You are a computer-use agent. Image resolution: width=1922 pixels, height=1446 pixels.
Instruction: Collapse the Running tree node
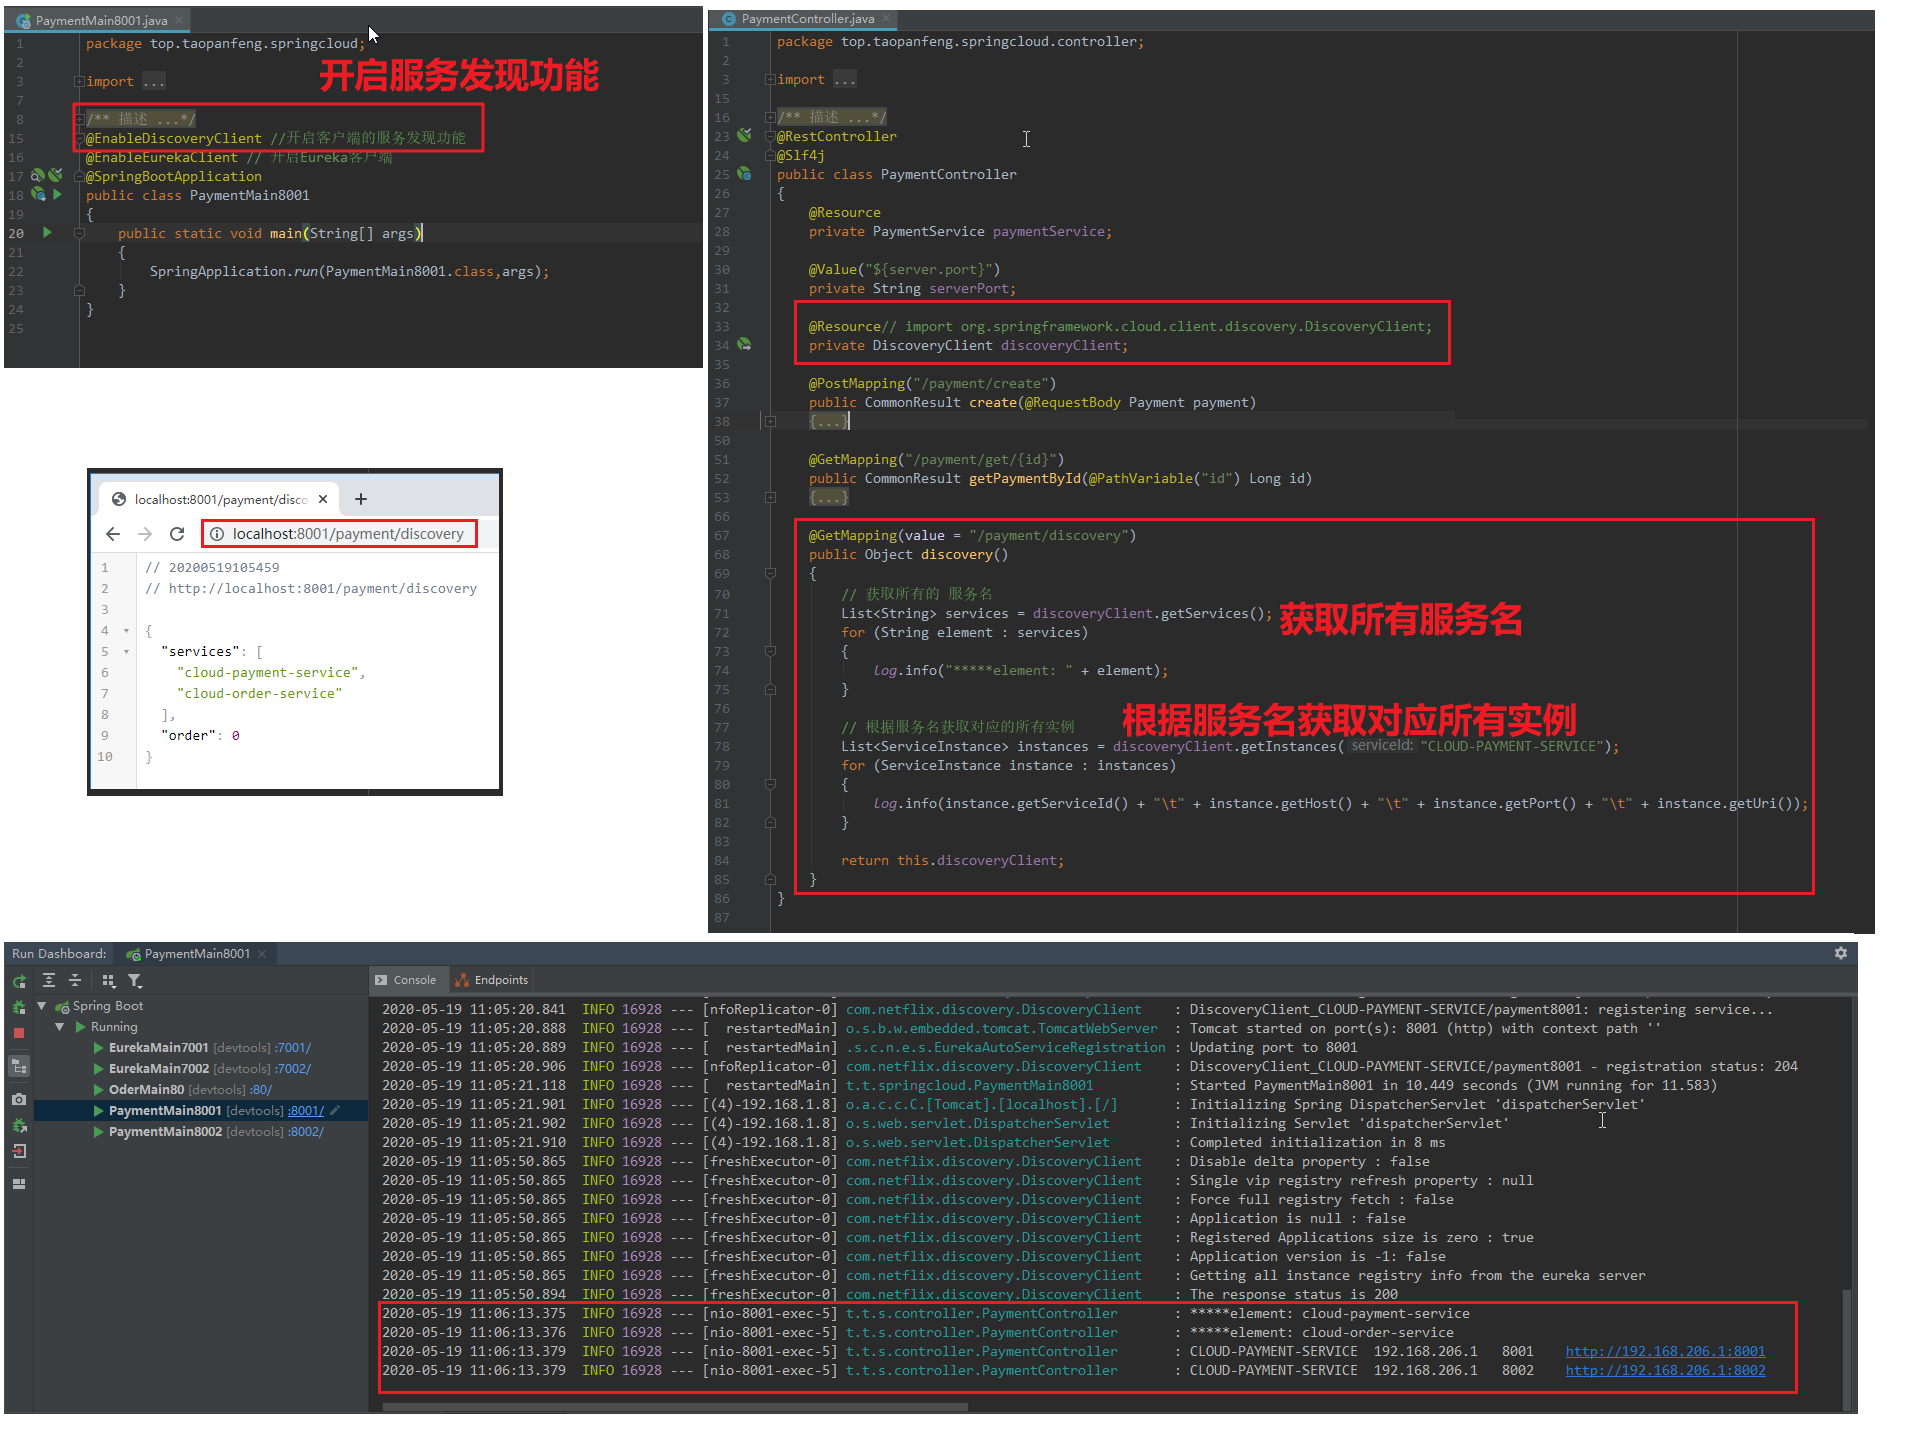click(60, 1027)
